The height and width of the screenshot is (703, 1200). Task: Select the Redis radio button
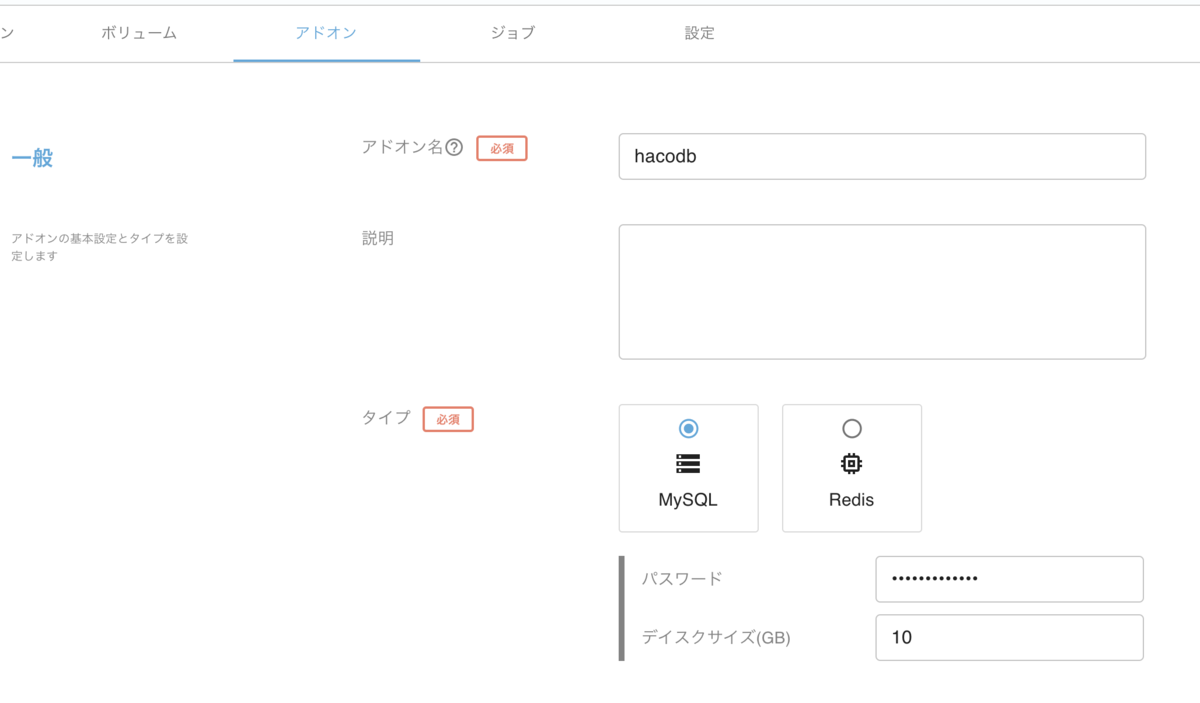pos(851,428)
